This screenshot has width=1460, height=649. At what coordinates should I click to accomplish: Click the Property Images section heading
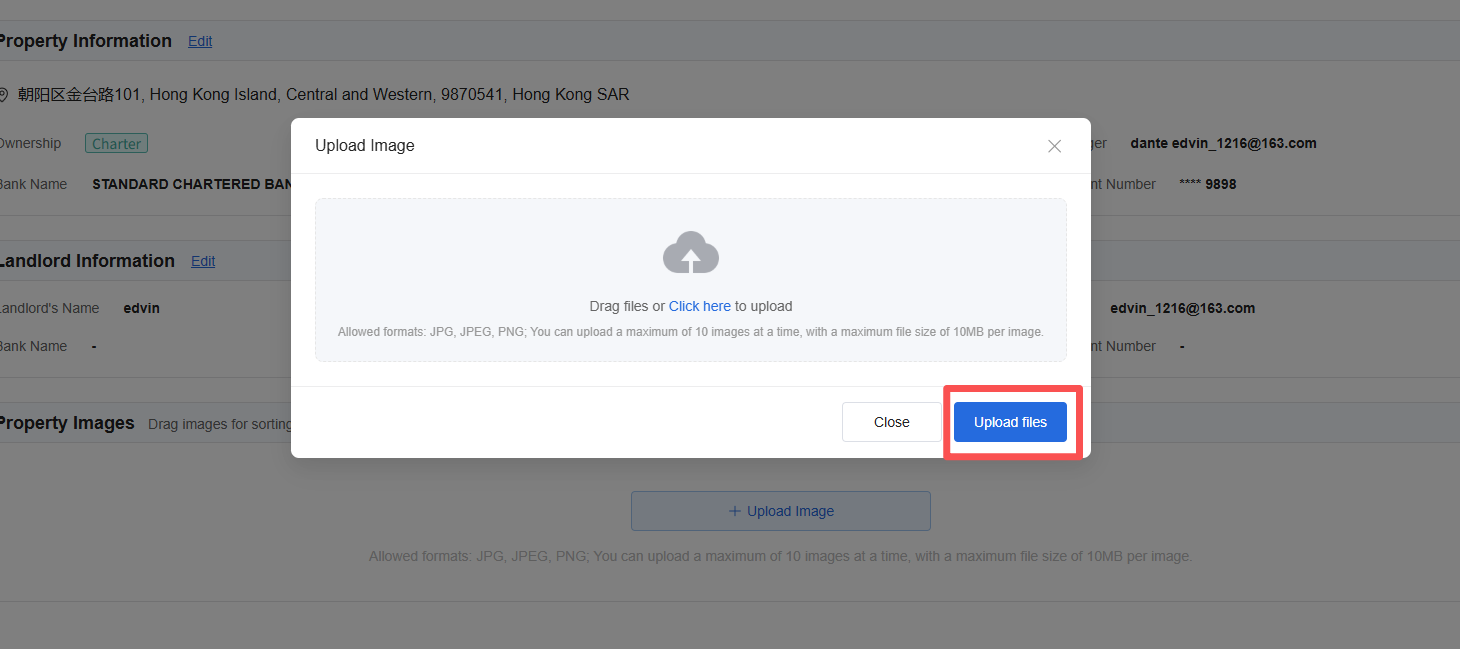66,423
